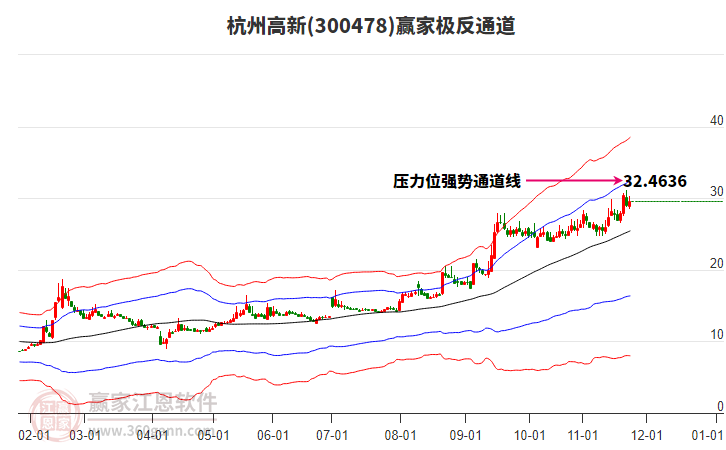Click the chart title 杭州高新(300478)赢家极反通道
The image size is (726, 450).
click(x=371, y=26)
